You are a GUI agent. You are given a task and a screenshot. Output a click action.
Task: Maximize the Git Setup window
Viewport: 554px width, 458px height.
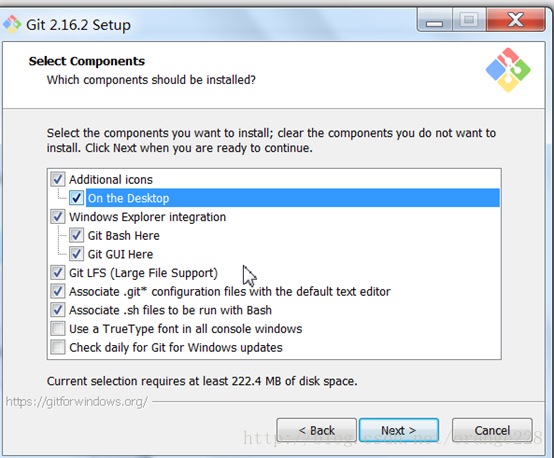469,21
